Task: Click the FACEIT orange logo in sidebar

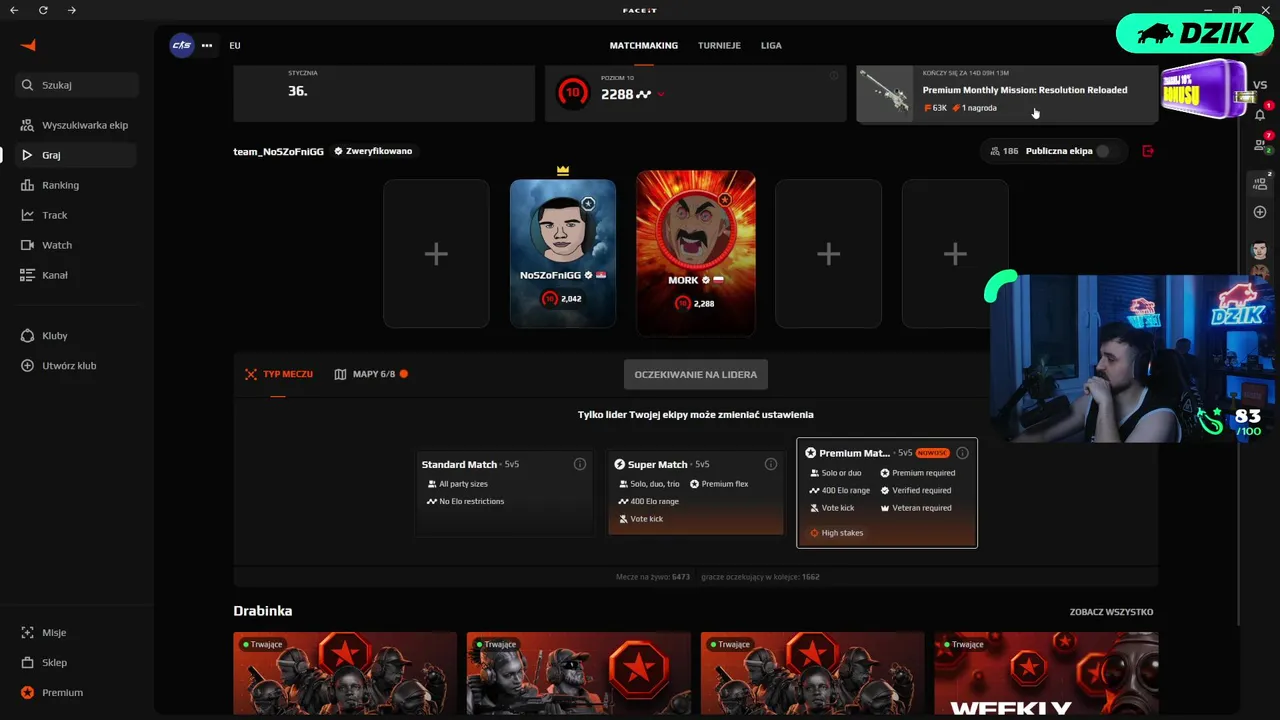Action: point(28,45)
